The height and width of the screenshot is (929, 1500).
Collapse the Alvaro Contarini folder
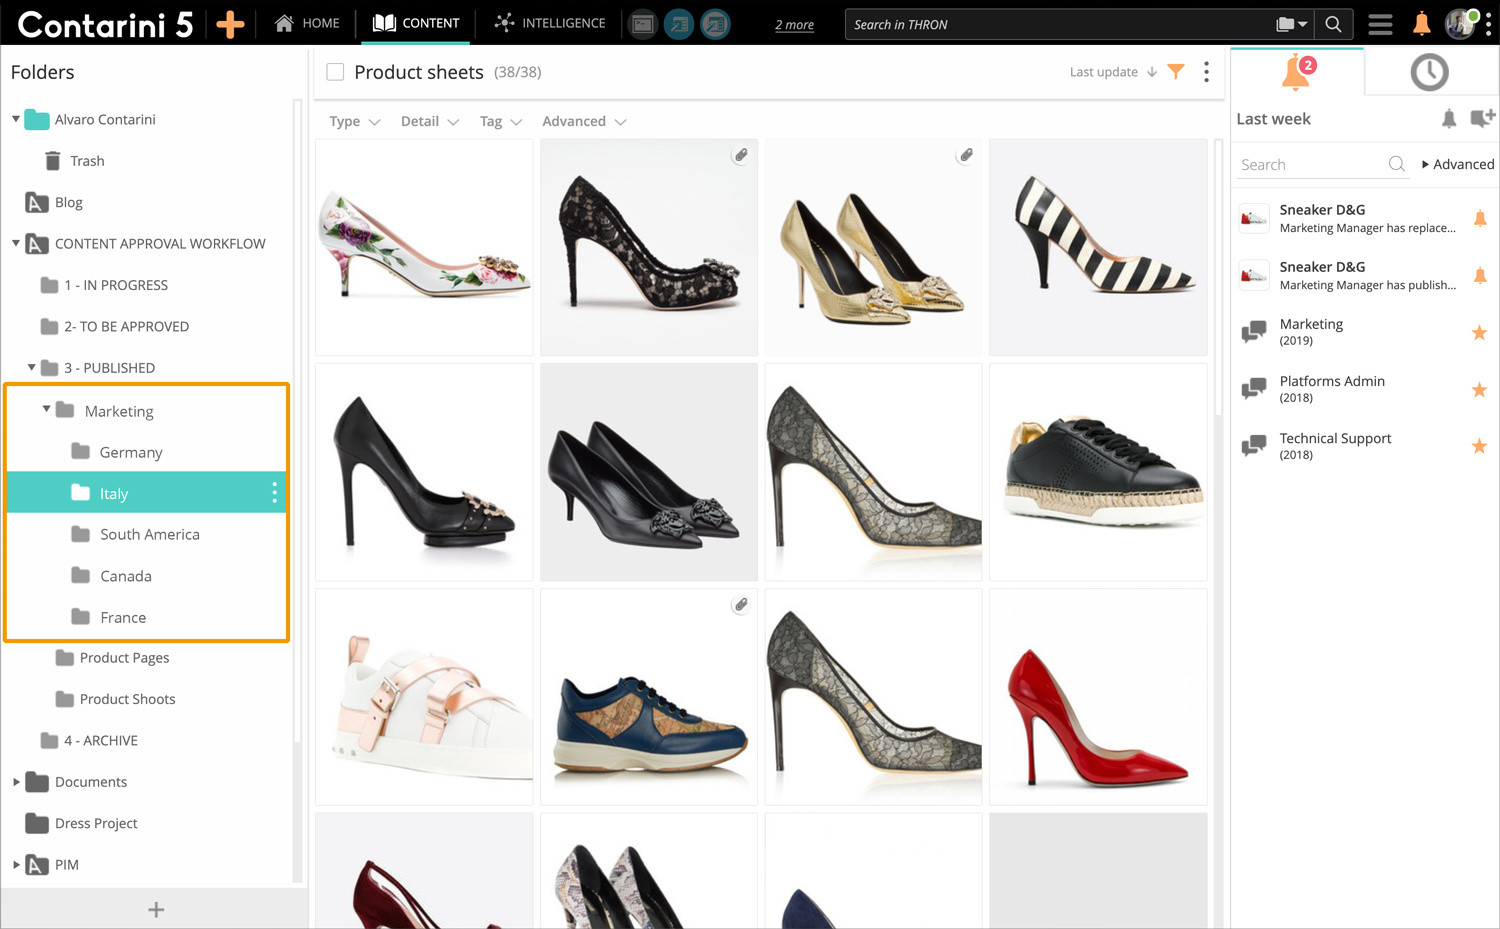point(16,119)
